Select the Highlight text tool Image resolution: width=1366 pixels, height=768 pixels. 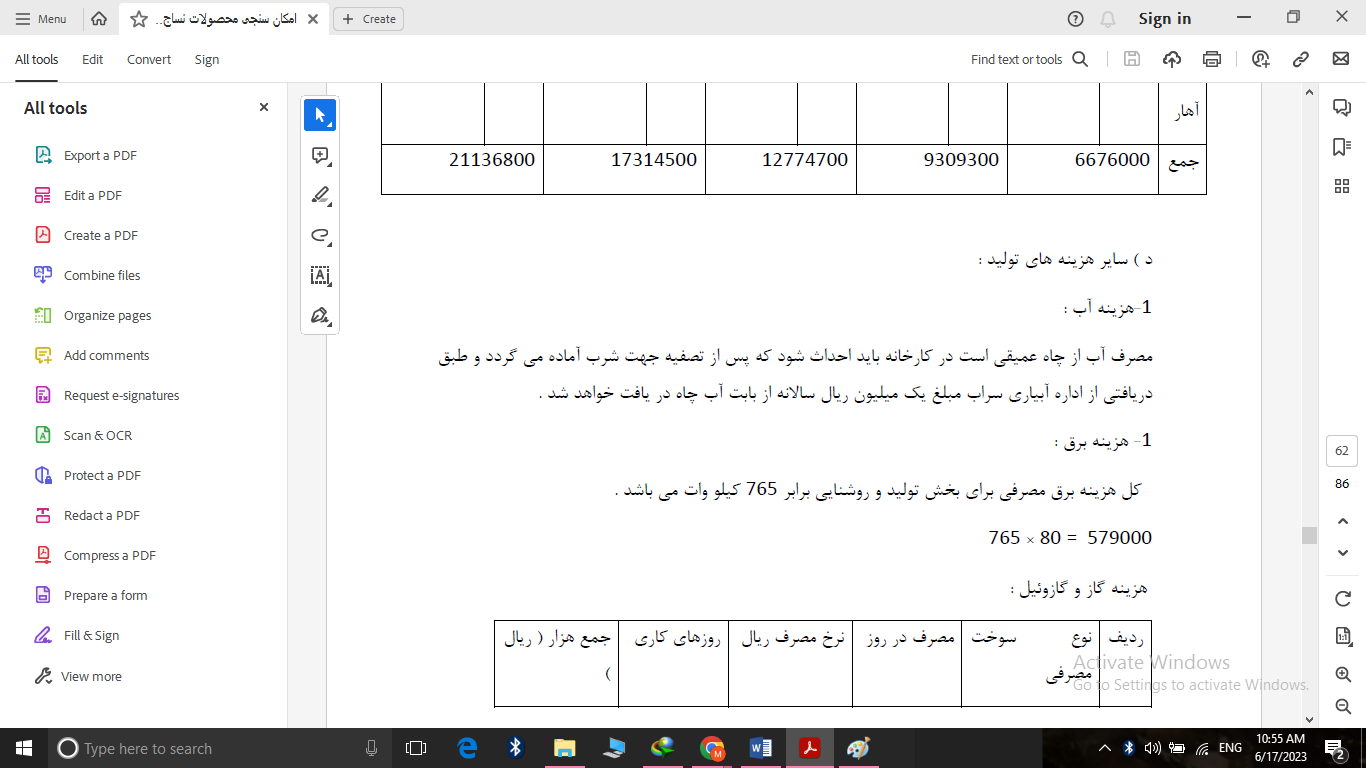tap(319, 196)
